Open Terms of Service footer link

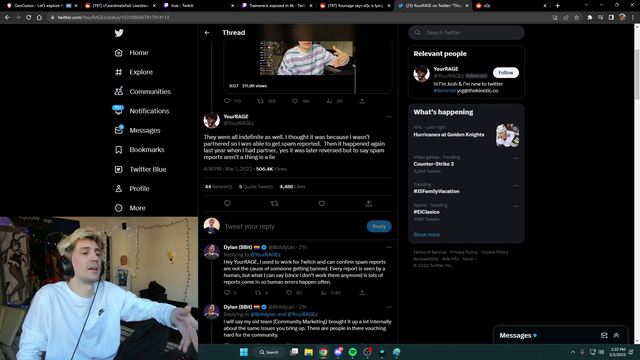click(x=429, y=252)
